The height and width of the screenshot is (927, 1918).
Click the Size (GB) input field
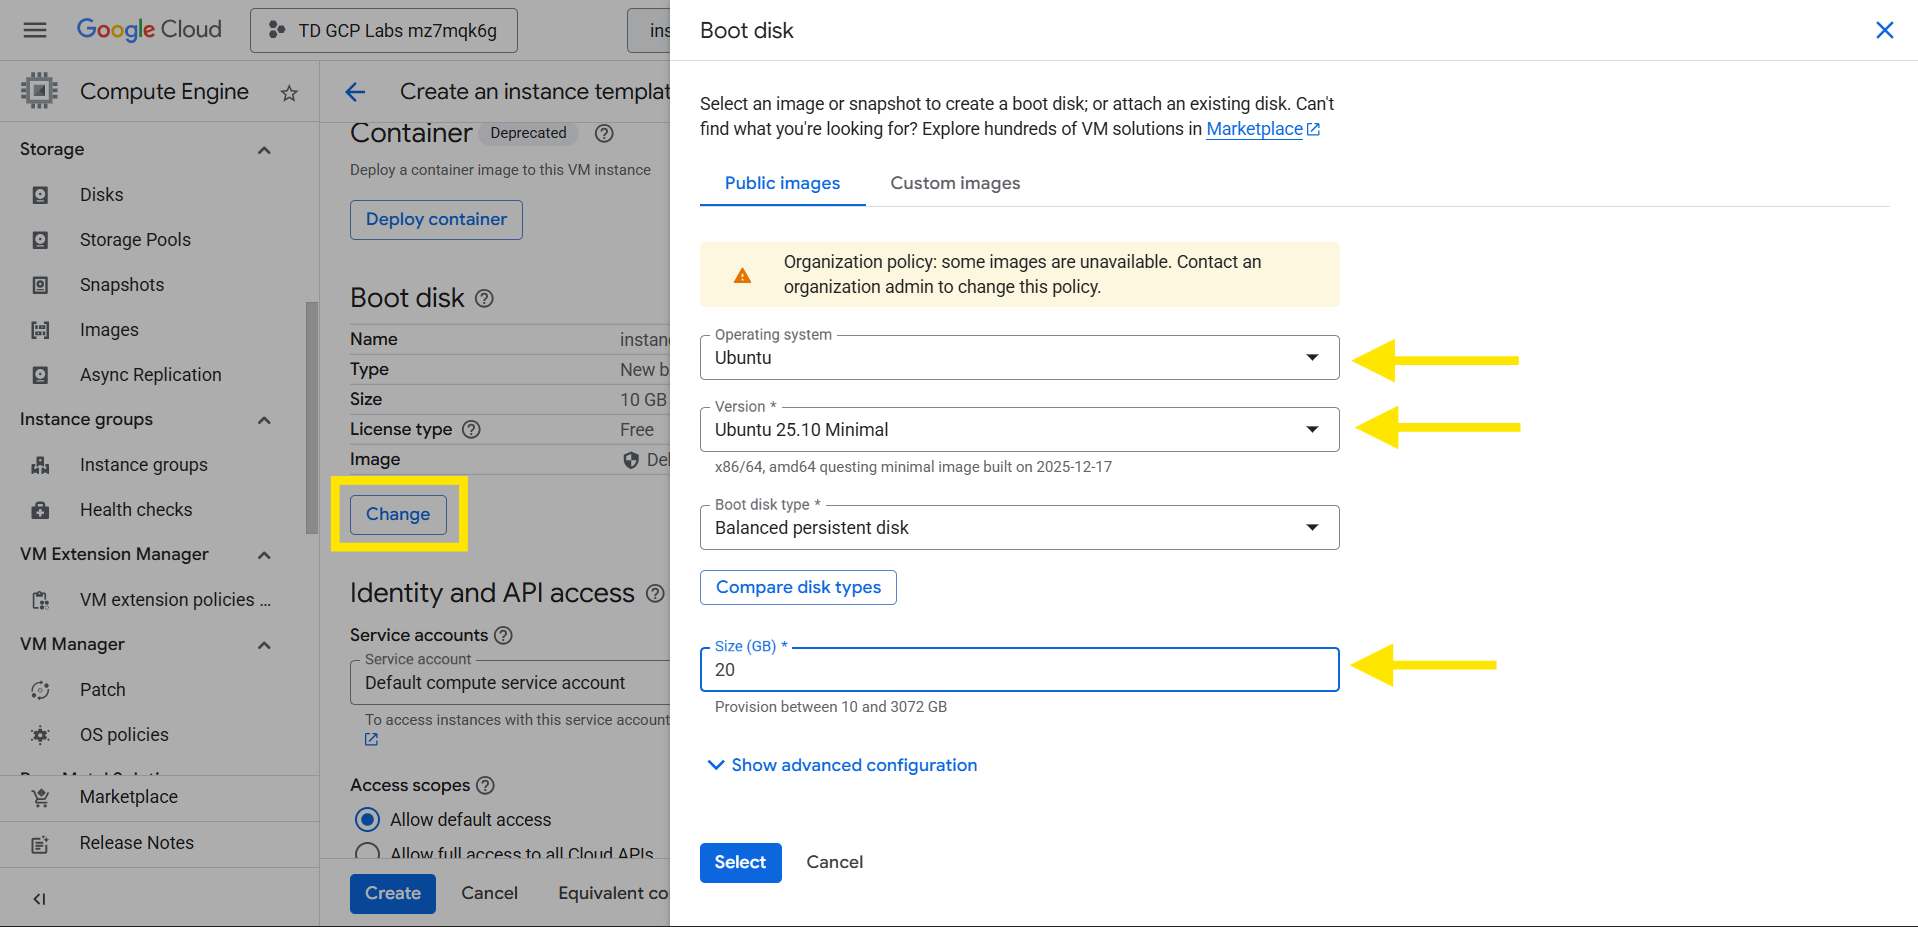(1018, 670)
